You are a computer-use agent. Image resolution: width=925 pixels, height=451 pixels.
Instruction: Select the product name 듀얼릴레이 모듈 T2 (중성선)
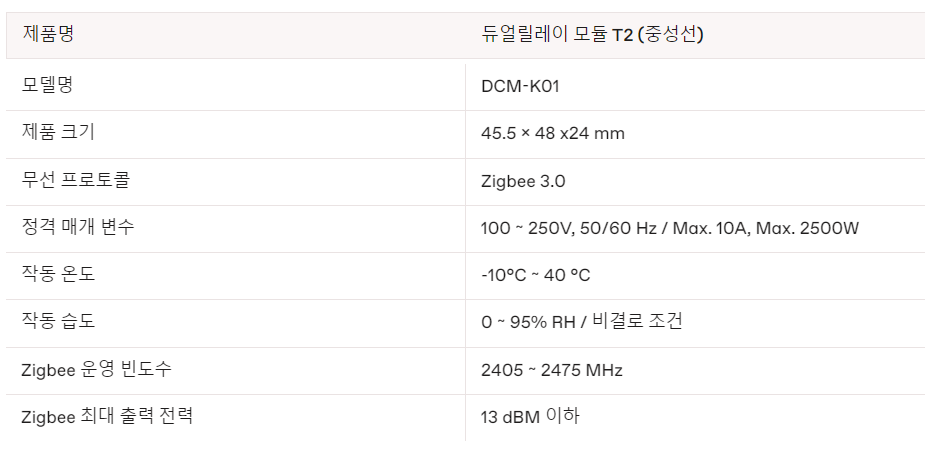(592, 35)
